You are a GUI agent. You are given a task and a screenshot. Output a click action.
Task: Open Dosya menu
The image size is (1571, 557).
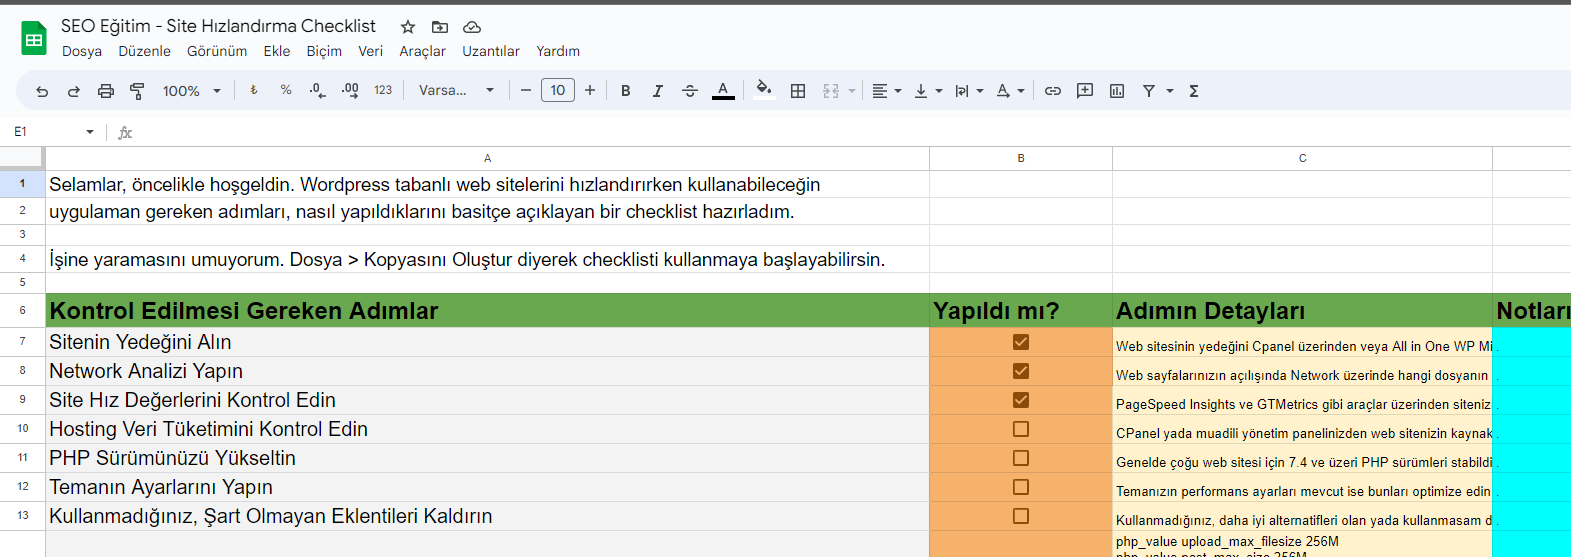tap(82, 51)
